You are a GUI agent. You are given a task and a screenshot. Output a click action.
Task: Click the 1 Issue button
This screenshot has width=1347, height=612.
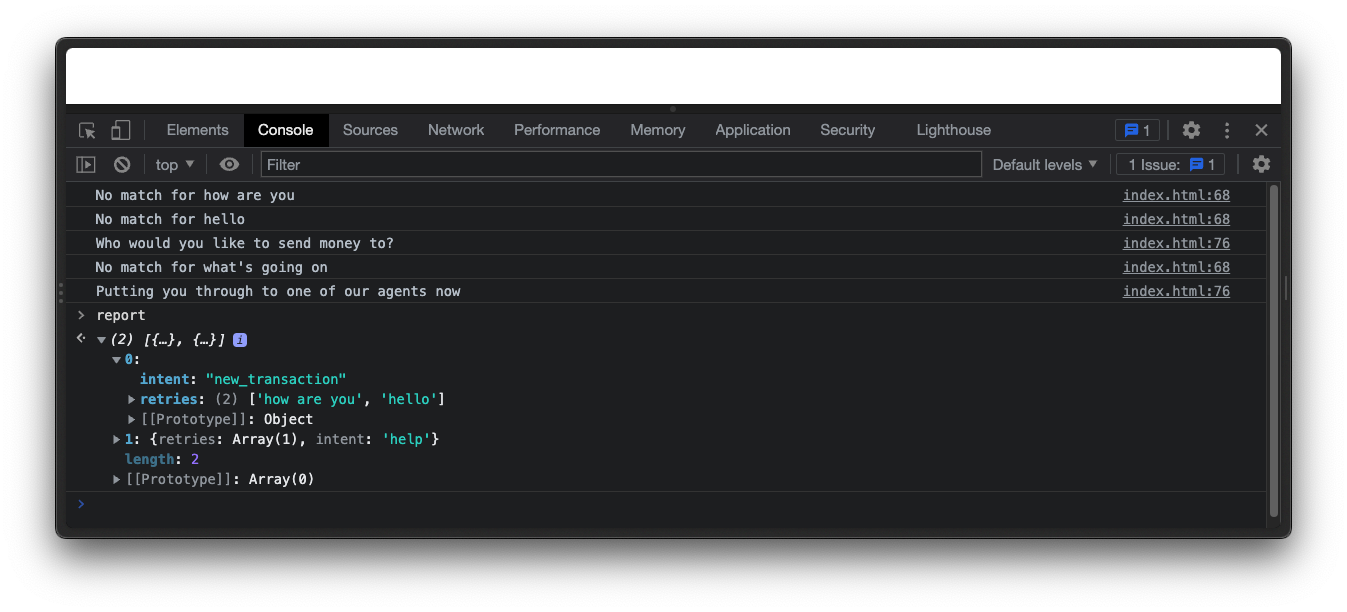(x=1171, y=164)
